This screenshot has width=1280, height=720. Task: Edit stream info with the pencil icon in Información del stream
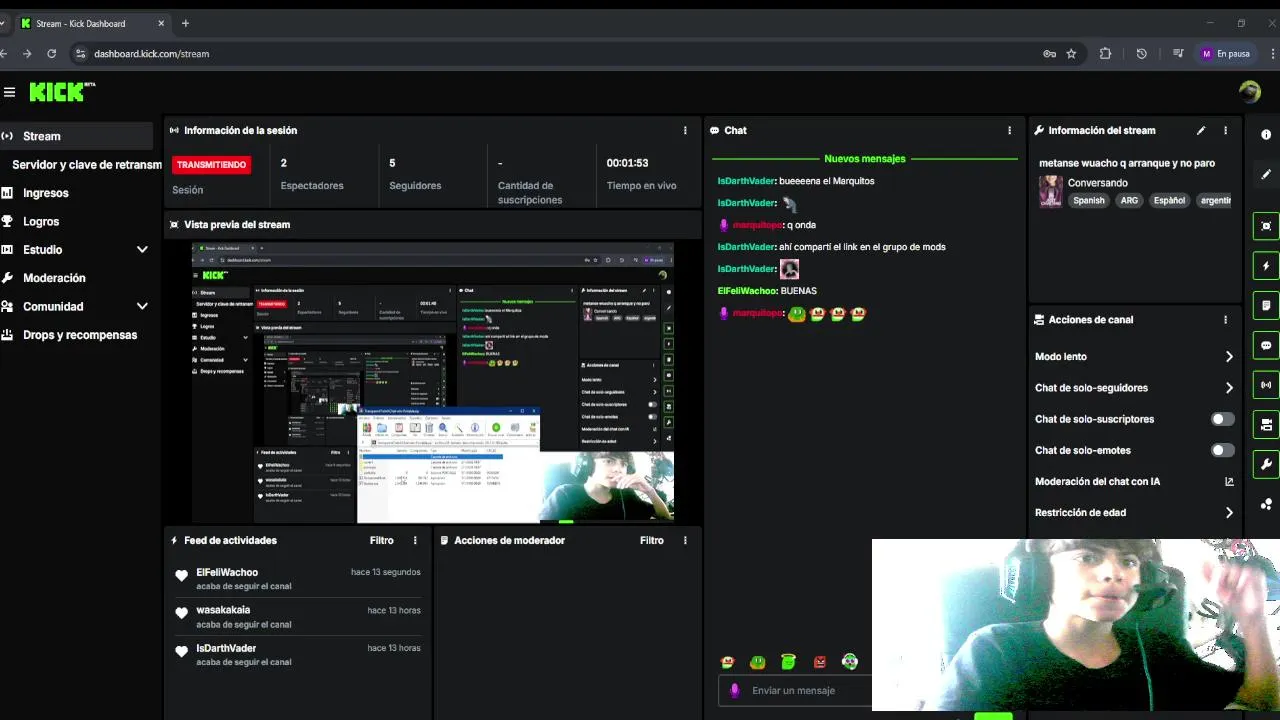tap(1201, 130)
